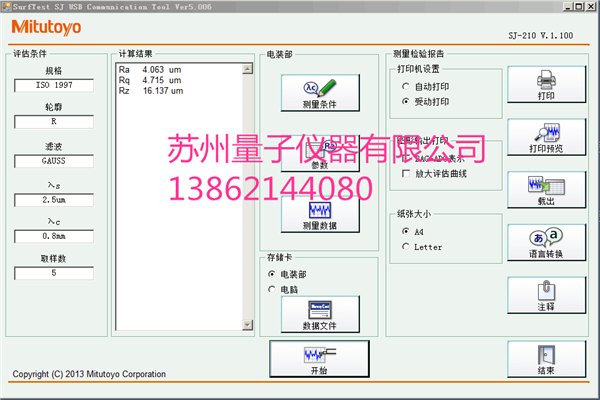
Task: Click results list scroll up arrow
Action: tap(248, 69)
